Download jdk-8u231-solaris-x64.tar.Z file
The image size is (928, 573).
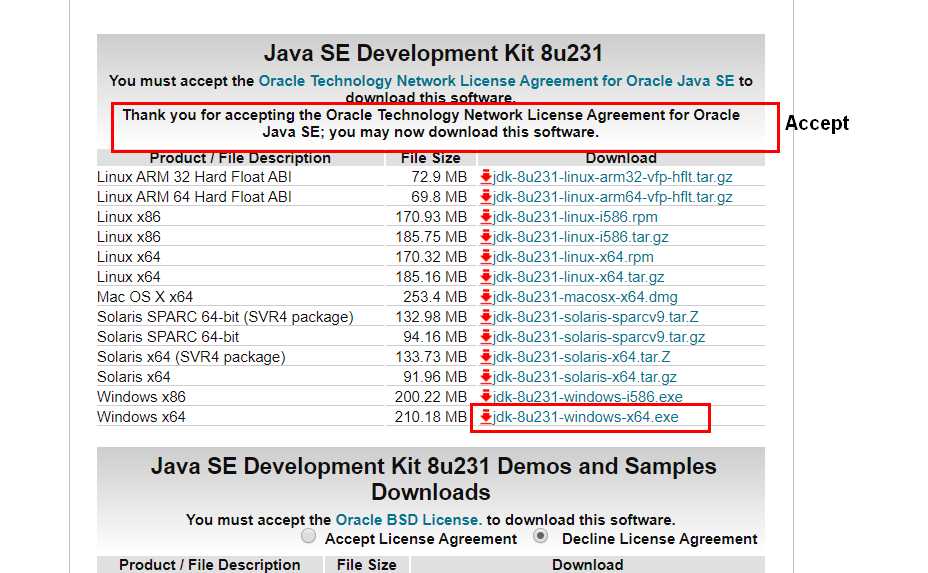tap(582, 357)
